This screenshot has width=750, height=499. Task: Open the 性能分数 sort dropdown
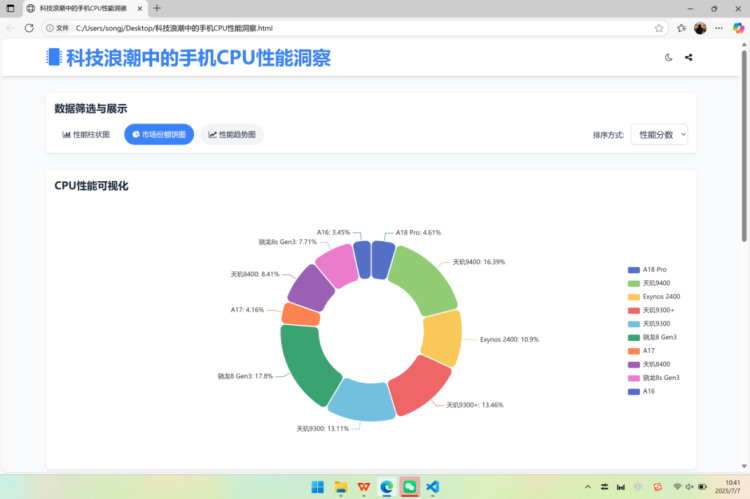659,134
